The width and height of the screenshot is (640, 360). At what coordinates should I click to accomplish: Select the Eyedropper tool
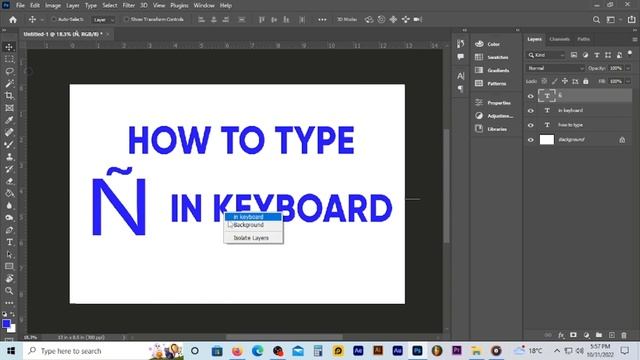[9, 120]
